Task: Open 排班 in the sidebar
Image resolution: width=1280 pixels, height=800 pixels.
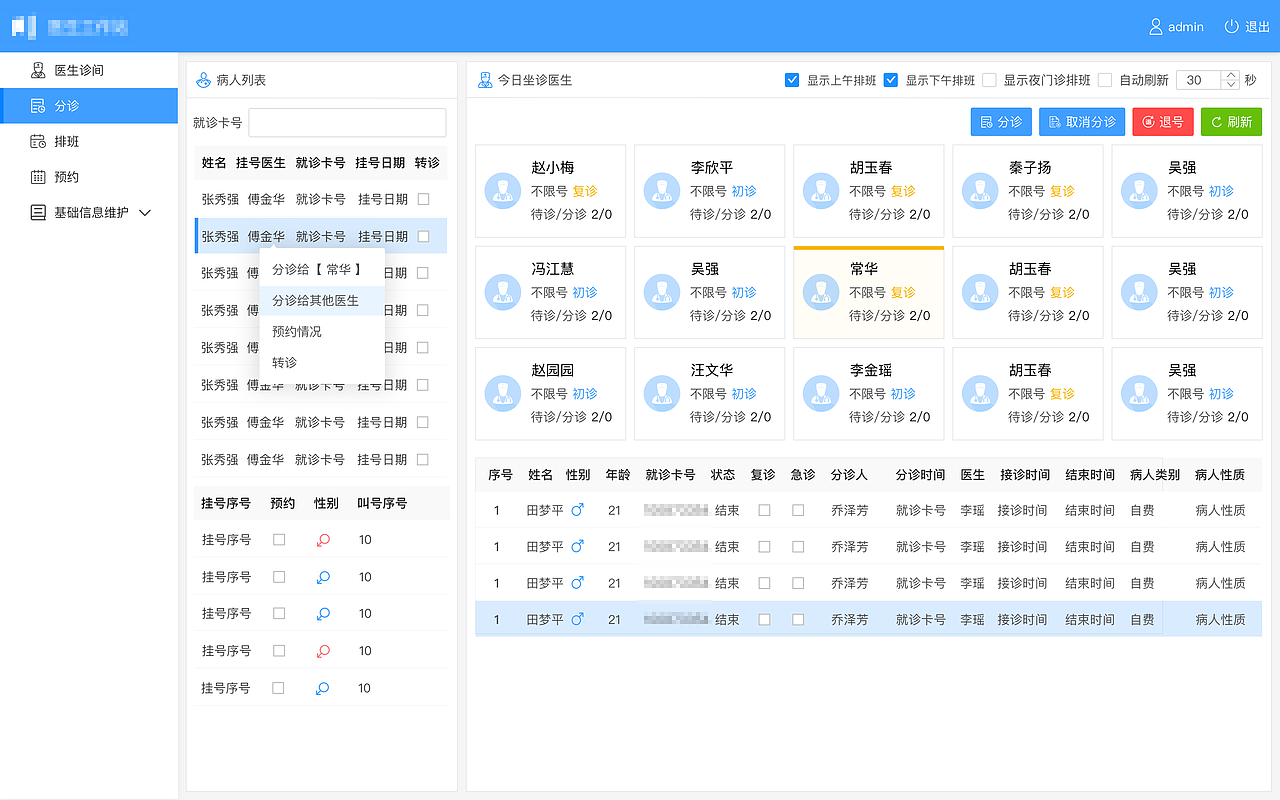Action: (89, 141)
